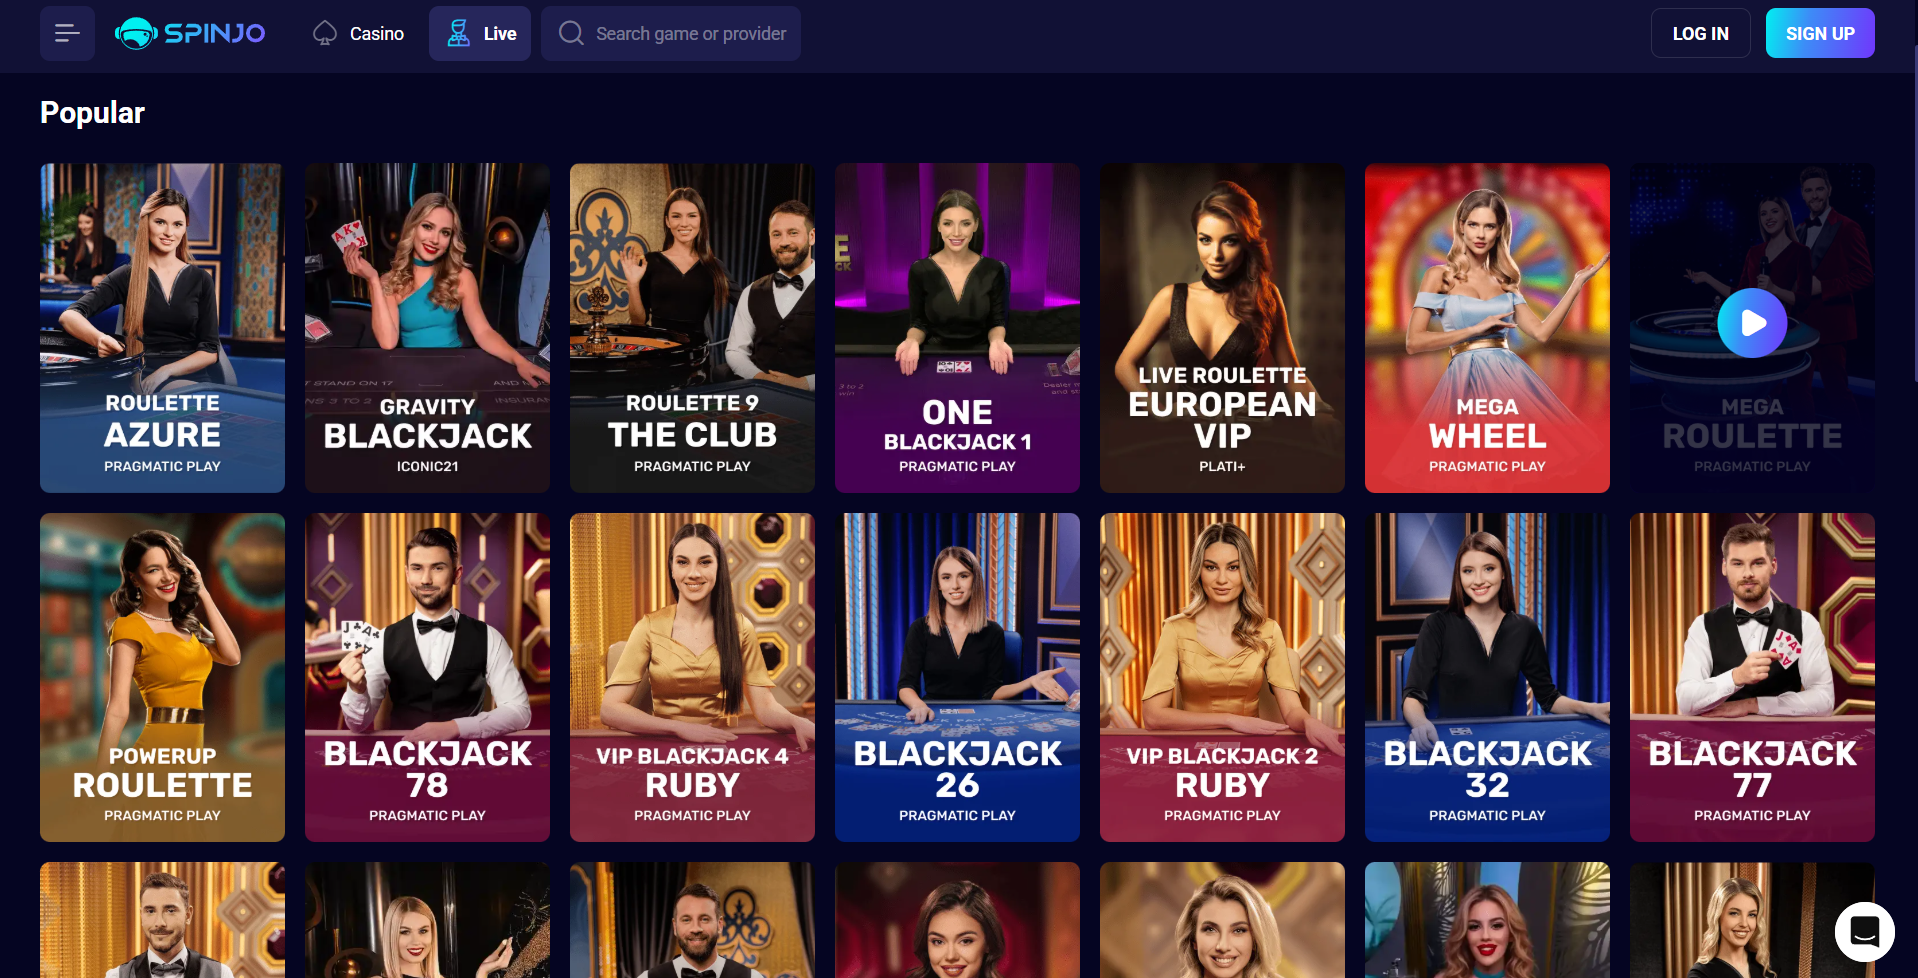Click the SIGN UP button
Viewport: 1918px width, 978px height.
coord(1820,33)
